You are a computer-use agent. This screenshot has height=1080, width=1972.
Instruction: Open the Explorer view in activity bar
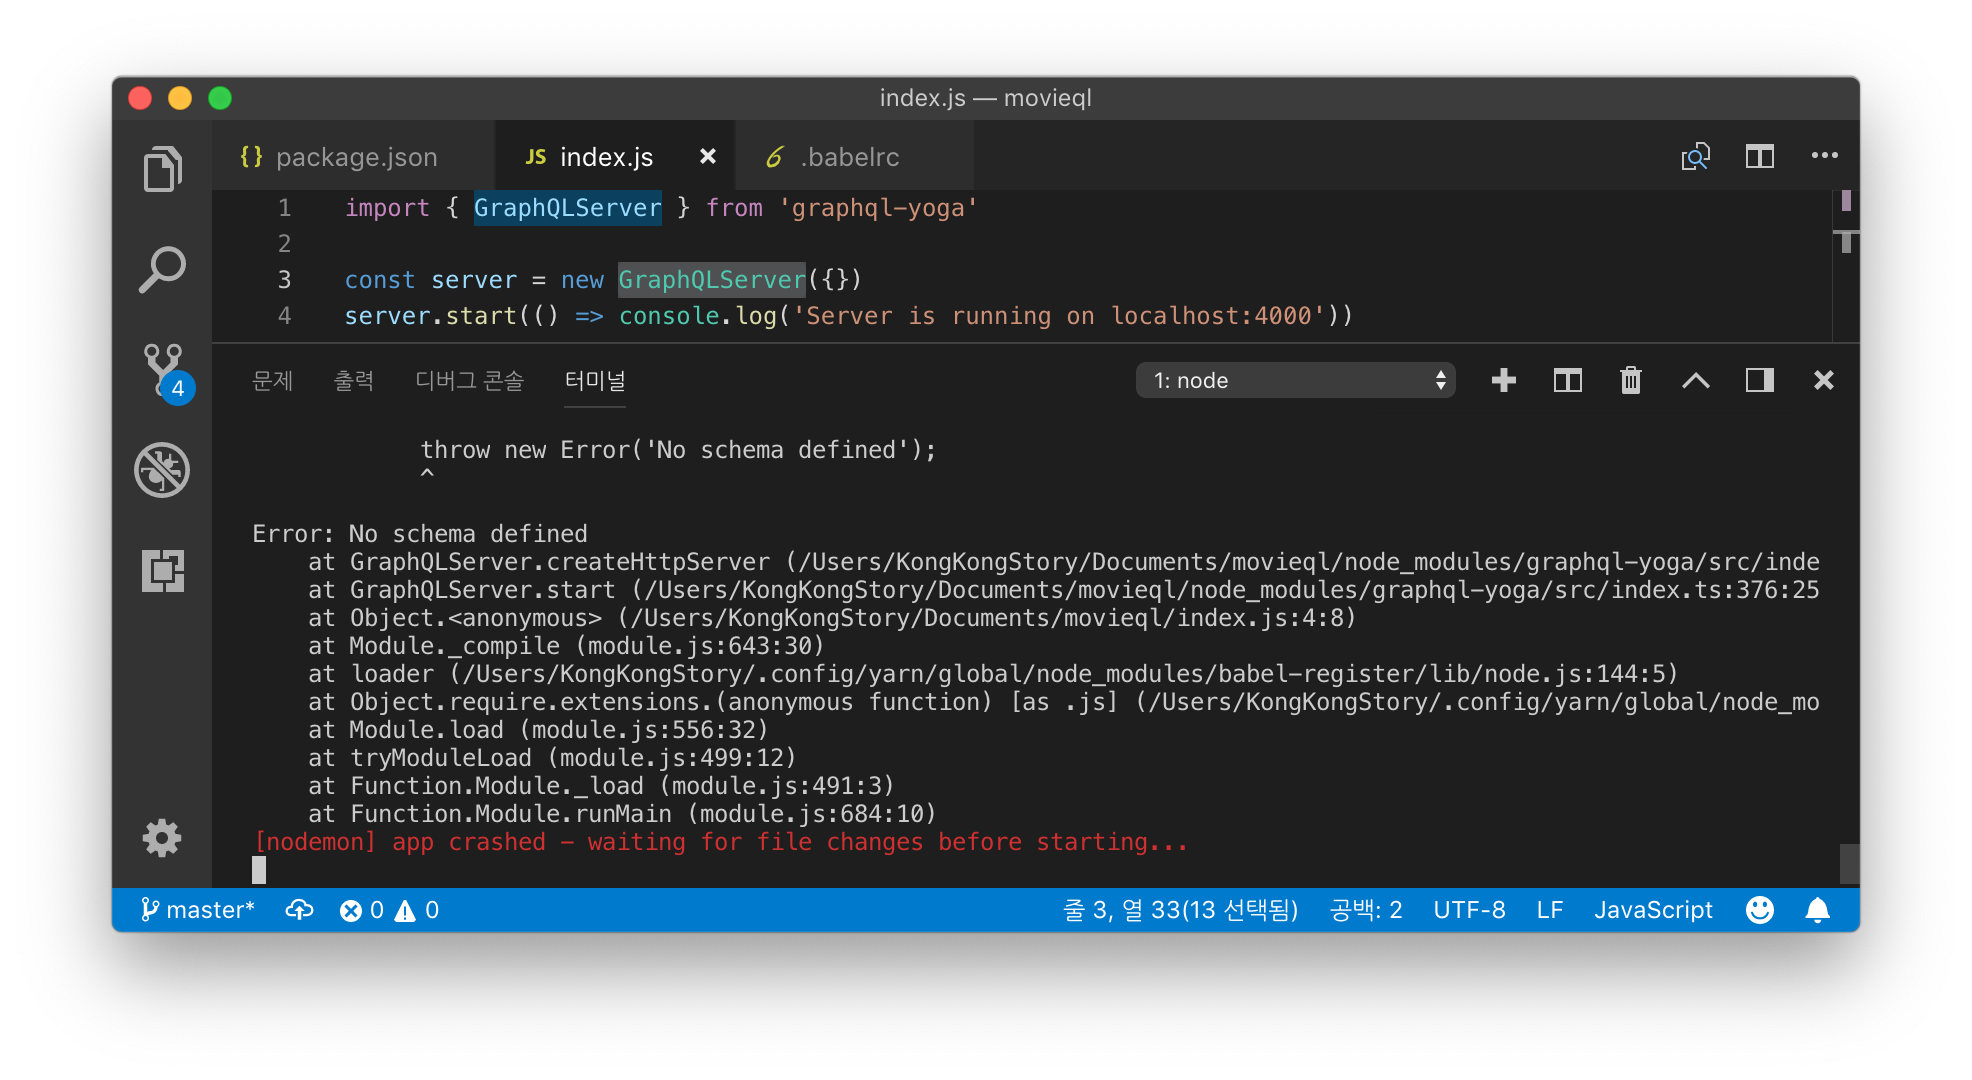pyautogui.click(x=162, y=168)
